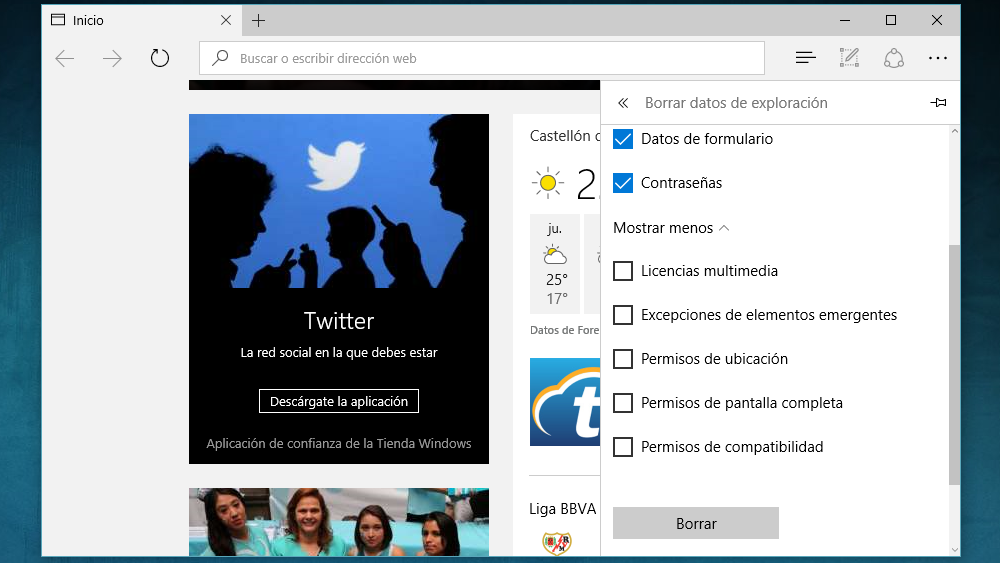Click the Castellón weather location text
This screenshot has width=1000, height=563.
(x=564, y=136)
